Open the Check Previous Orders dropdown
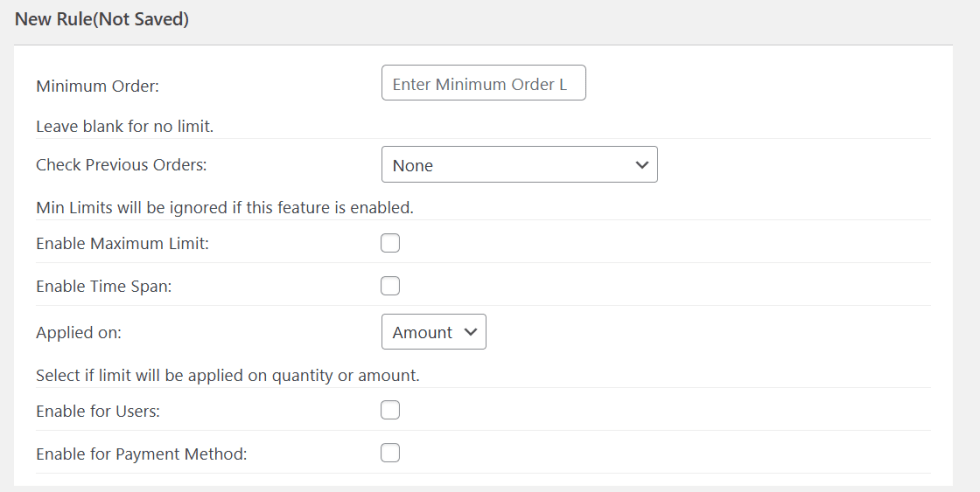Screen dimensions: 980x492 (x=518, y=165)
